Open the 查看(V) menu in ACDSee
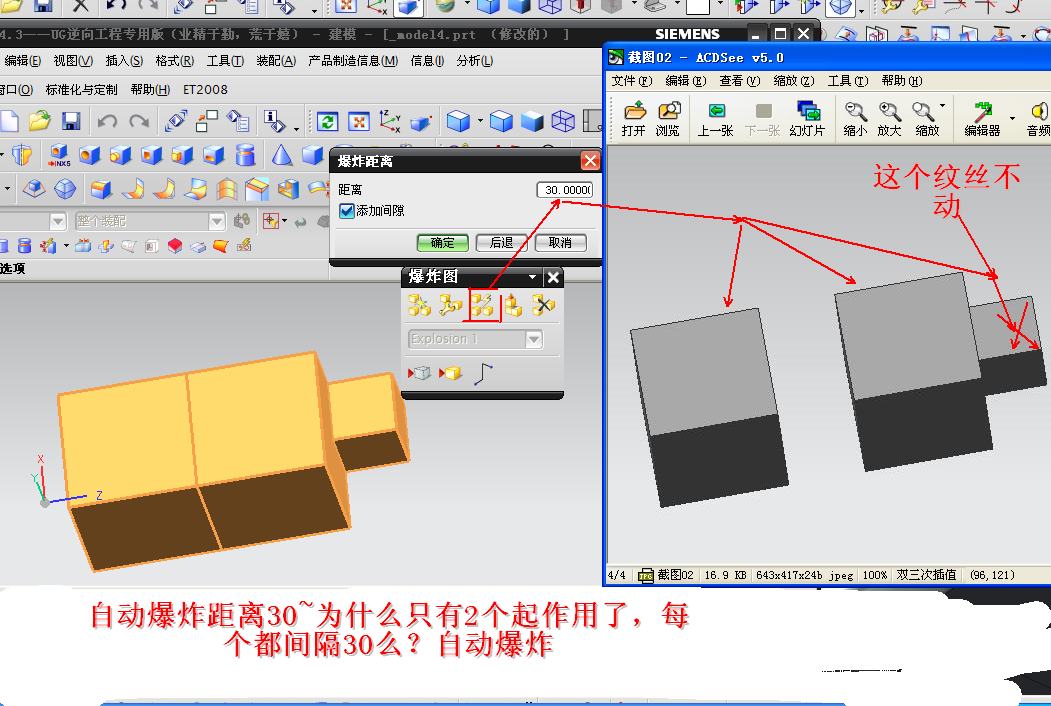The height and width of the screenshot is (706, 1051). click(x=740, y=81)
